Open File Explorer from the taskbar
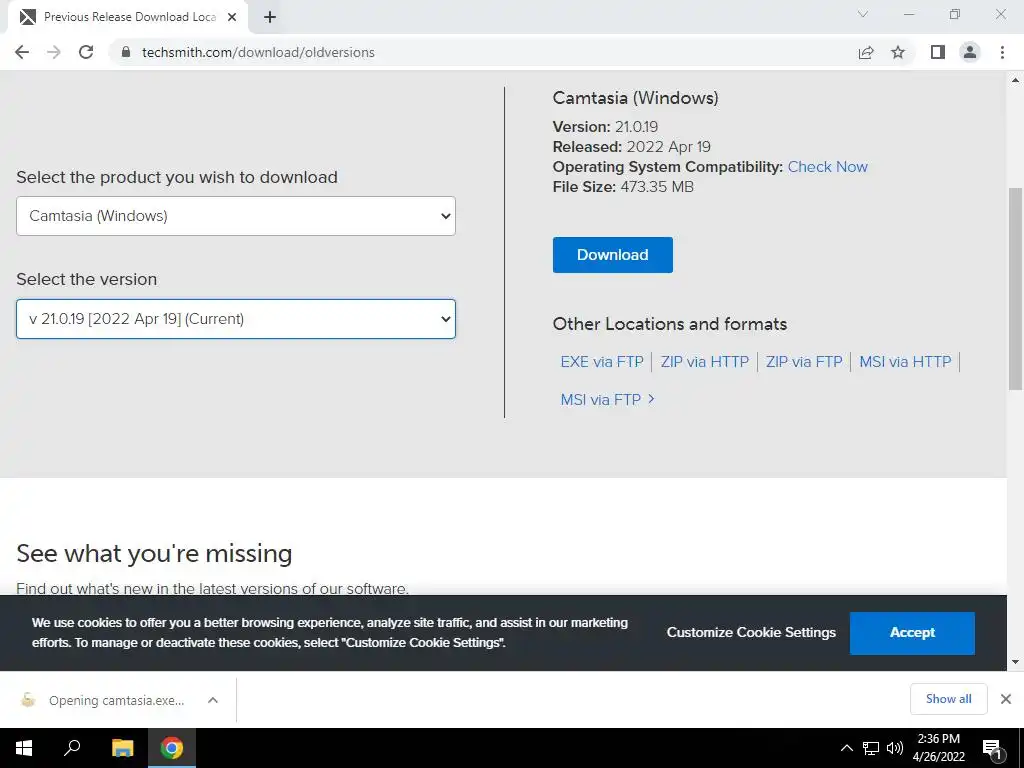Image resolution: width=1024 pixels, height=768 pixels. [122, 748]
